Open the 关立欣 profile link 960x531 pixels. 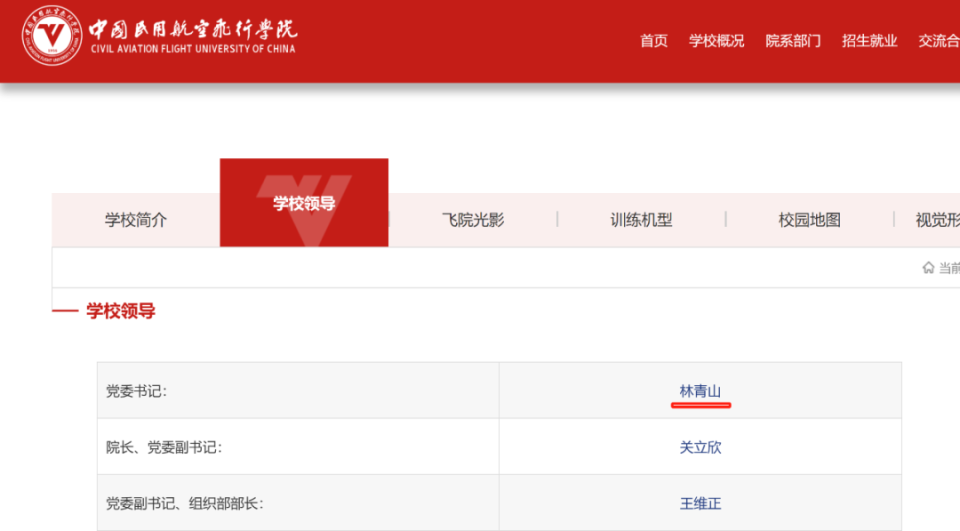[700, 448]
